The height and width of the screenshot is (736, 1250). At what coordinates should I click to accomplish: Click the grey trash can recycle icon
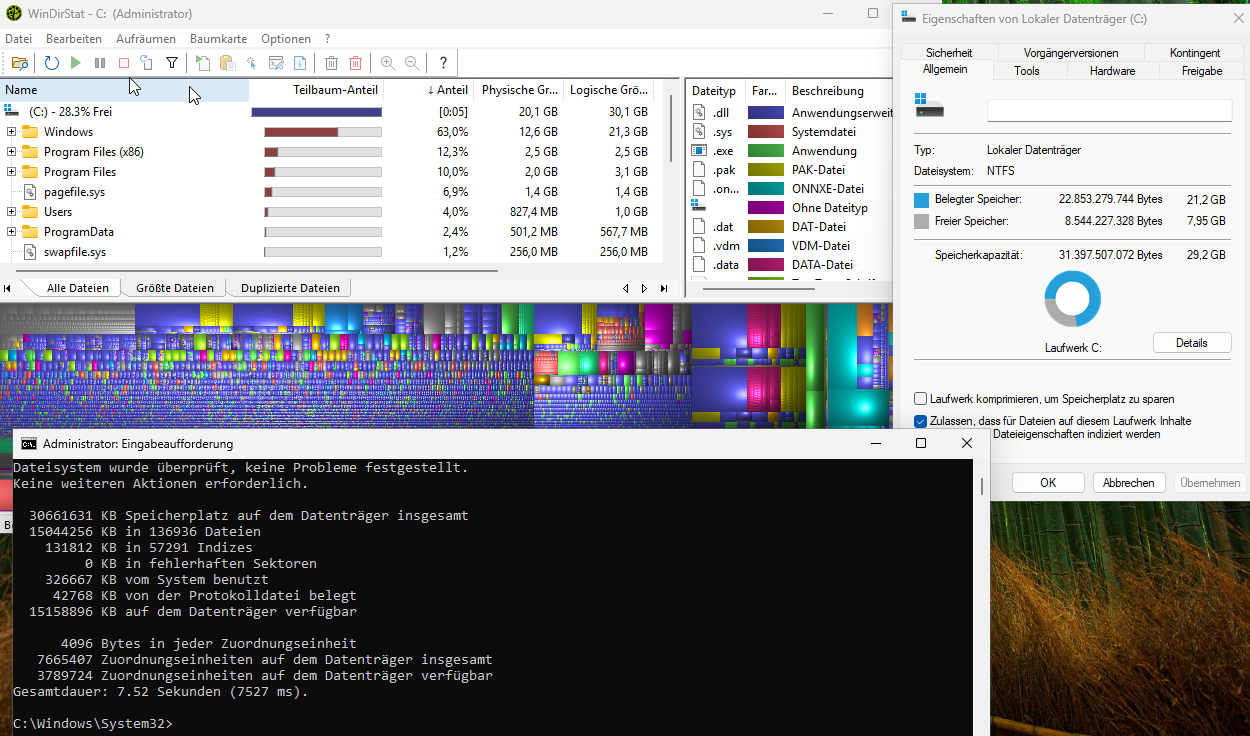(331, 63)
